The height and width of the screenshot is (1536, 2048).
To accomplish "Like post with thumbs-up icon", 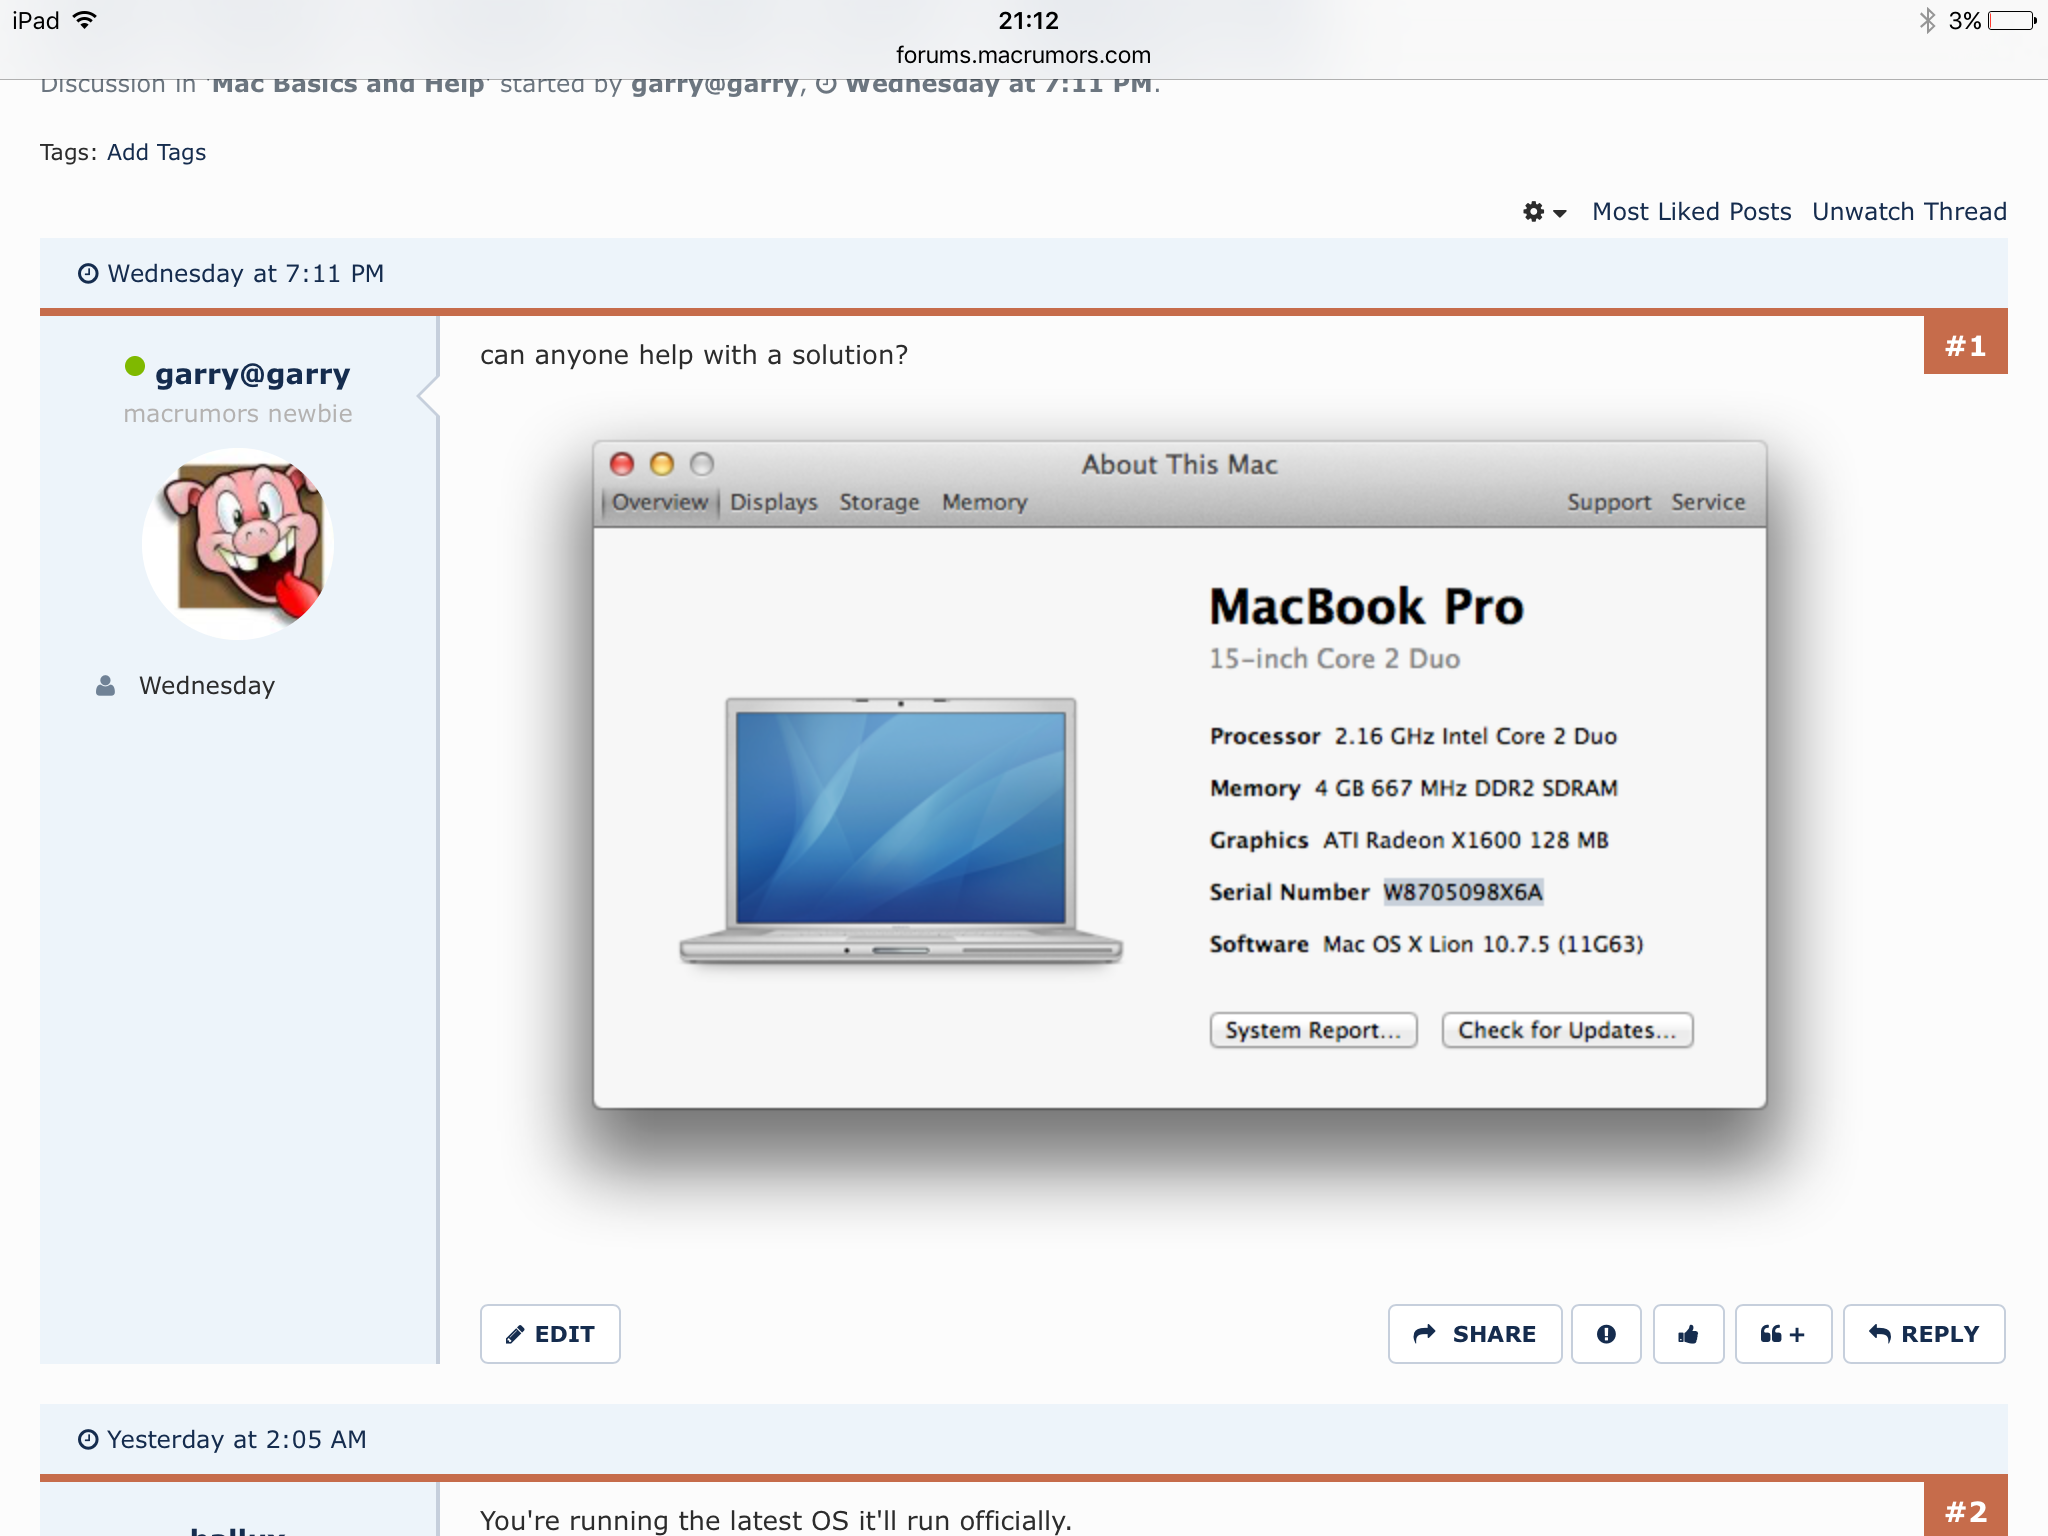I will 1688,1334.
